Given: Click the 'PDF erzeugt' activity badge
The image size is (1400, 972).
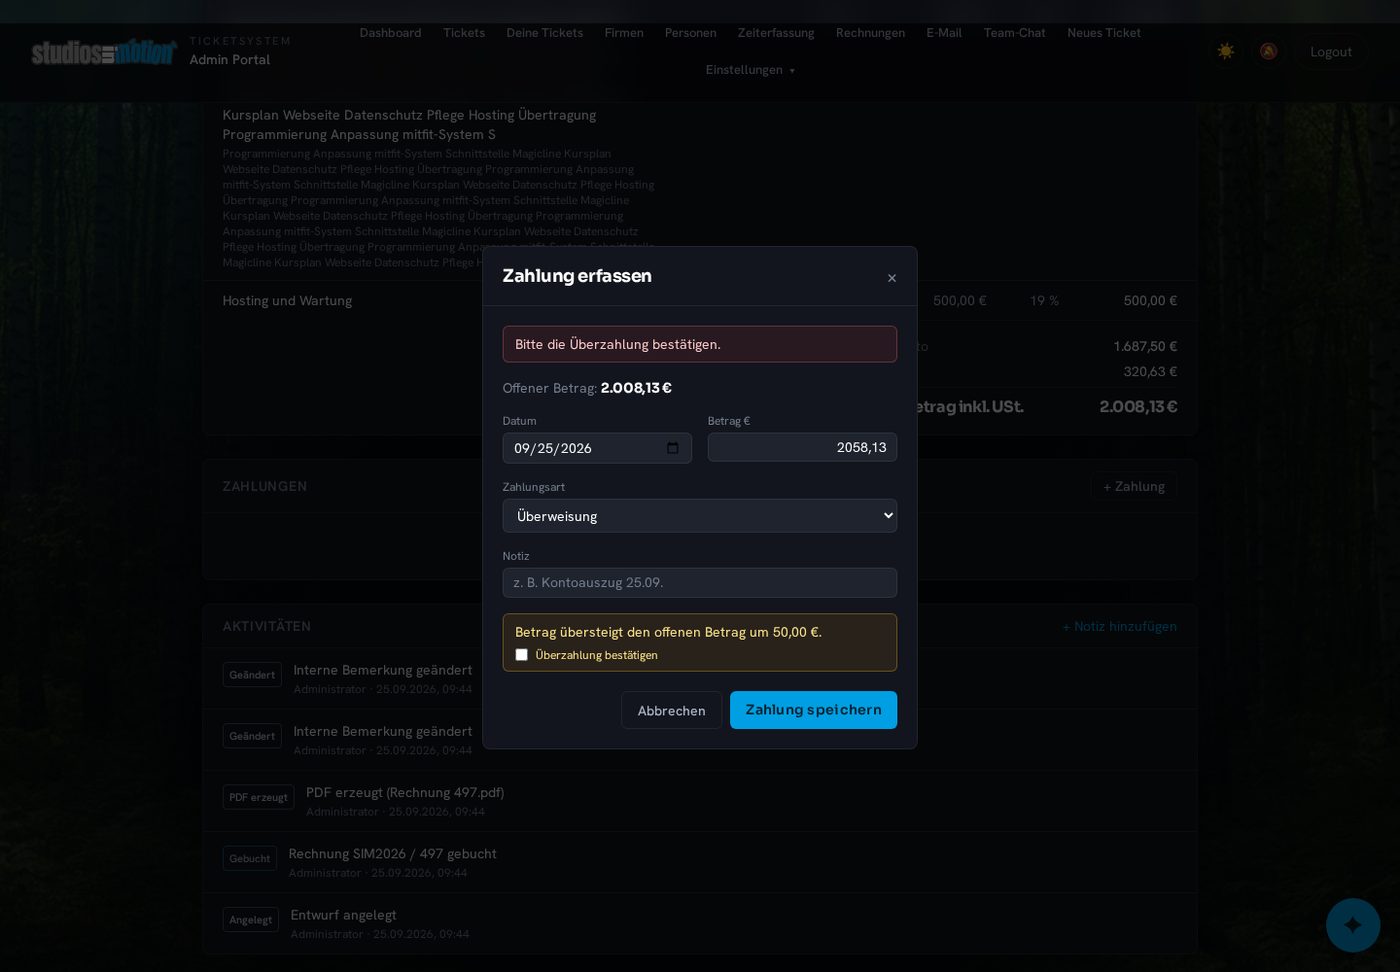Looking at the screenshot, I should [258, 797].
